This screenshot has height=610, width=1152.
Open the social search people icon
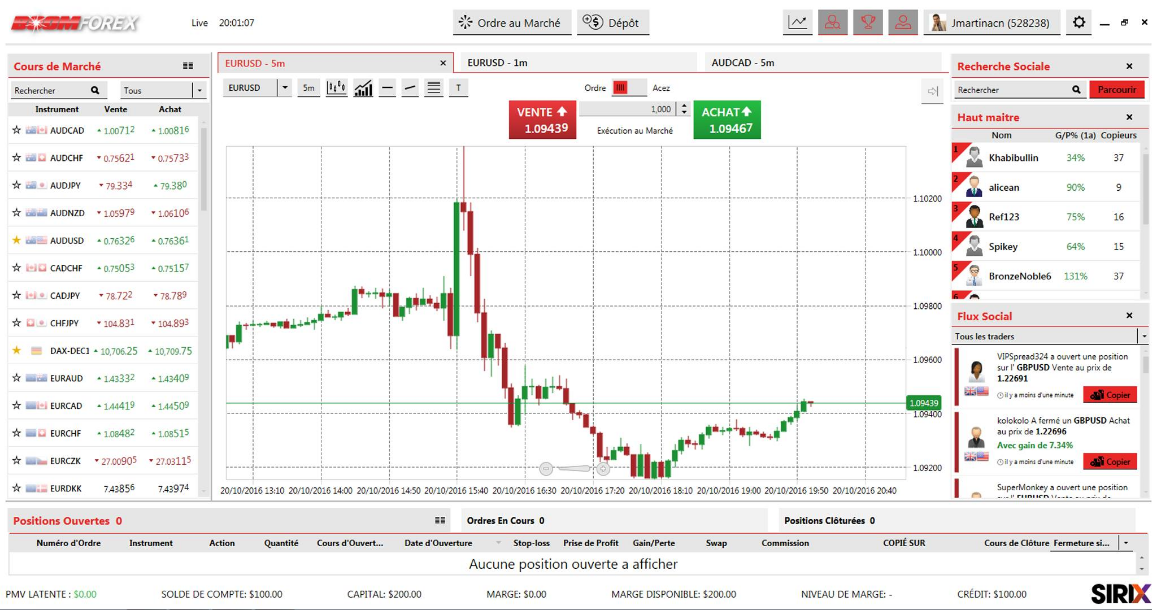point(832,23)
